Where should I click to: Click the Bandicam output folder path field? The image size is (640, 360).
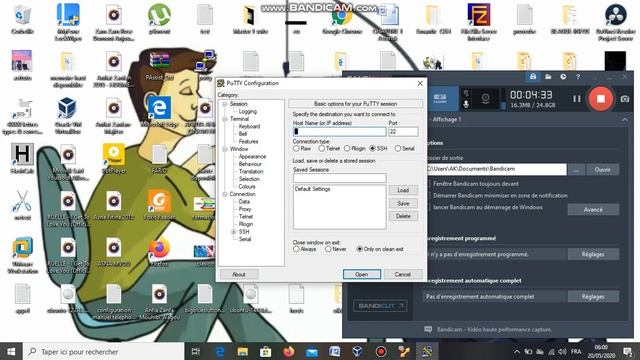pos(497,169)
